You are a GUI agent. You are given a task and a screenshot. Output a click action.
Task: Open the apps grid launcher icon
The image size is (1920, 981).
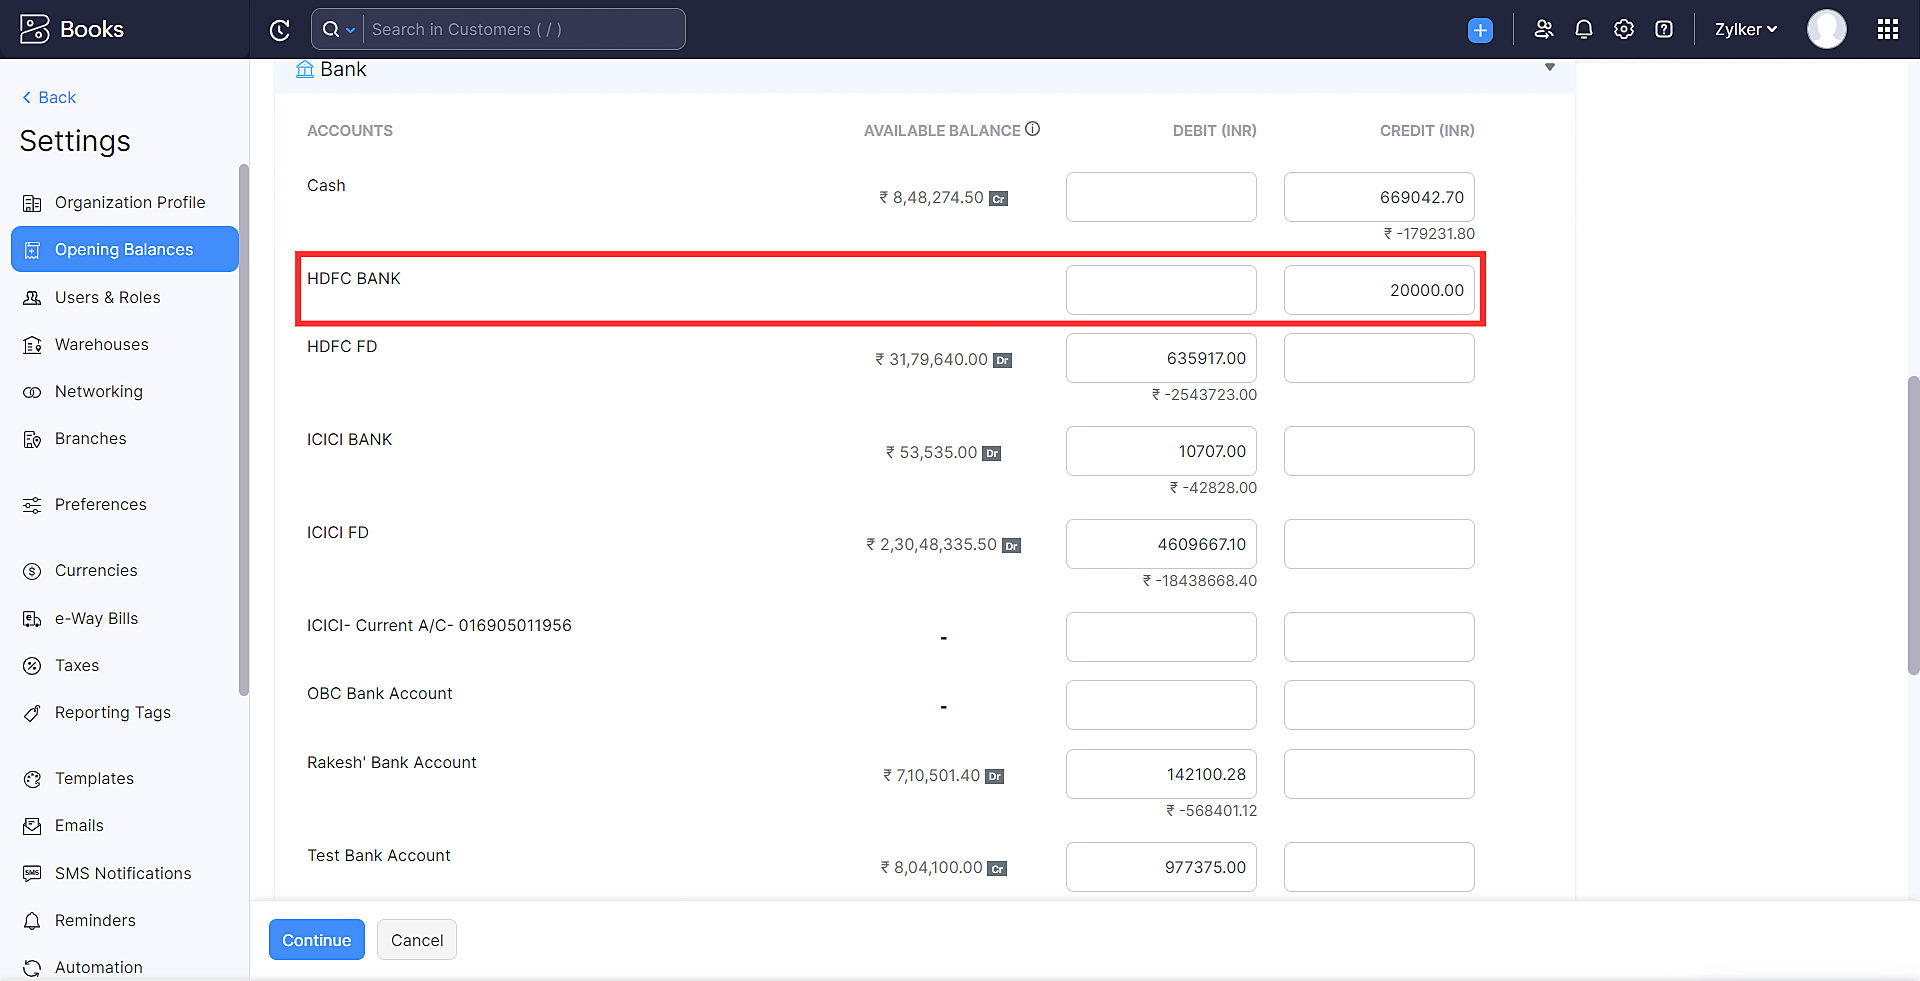click(x=1887, y=30)
